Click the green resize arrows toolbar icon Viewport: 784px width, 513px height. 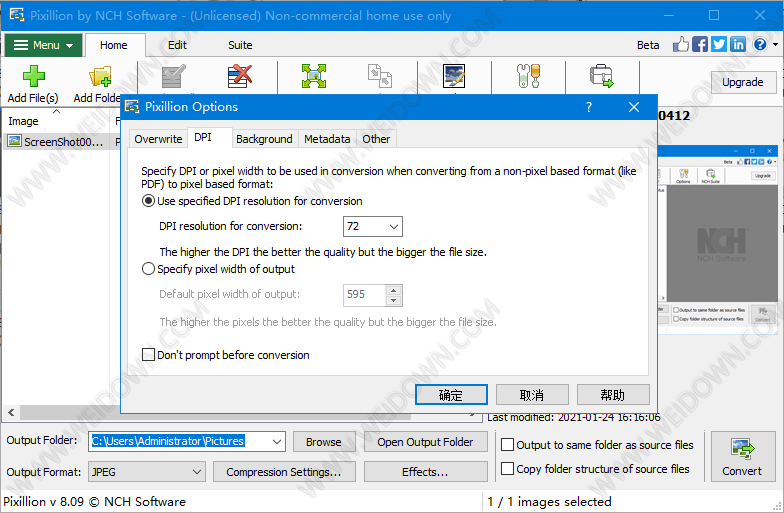(314, 77)
